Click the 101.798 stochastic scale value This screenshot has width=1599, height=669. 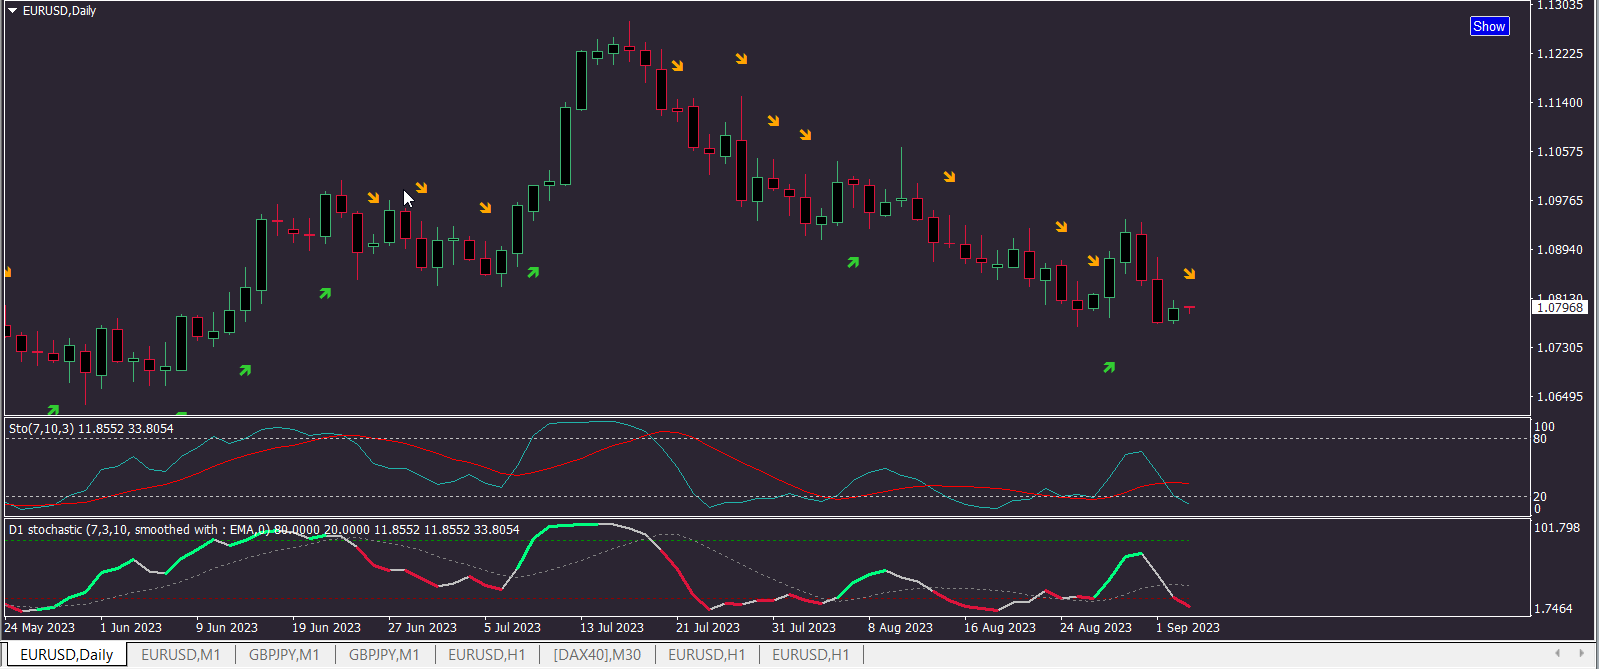[1557, 528]
